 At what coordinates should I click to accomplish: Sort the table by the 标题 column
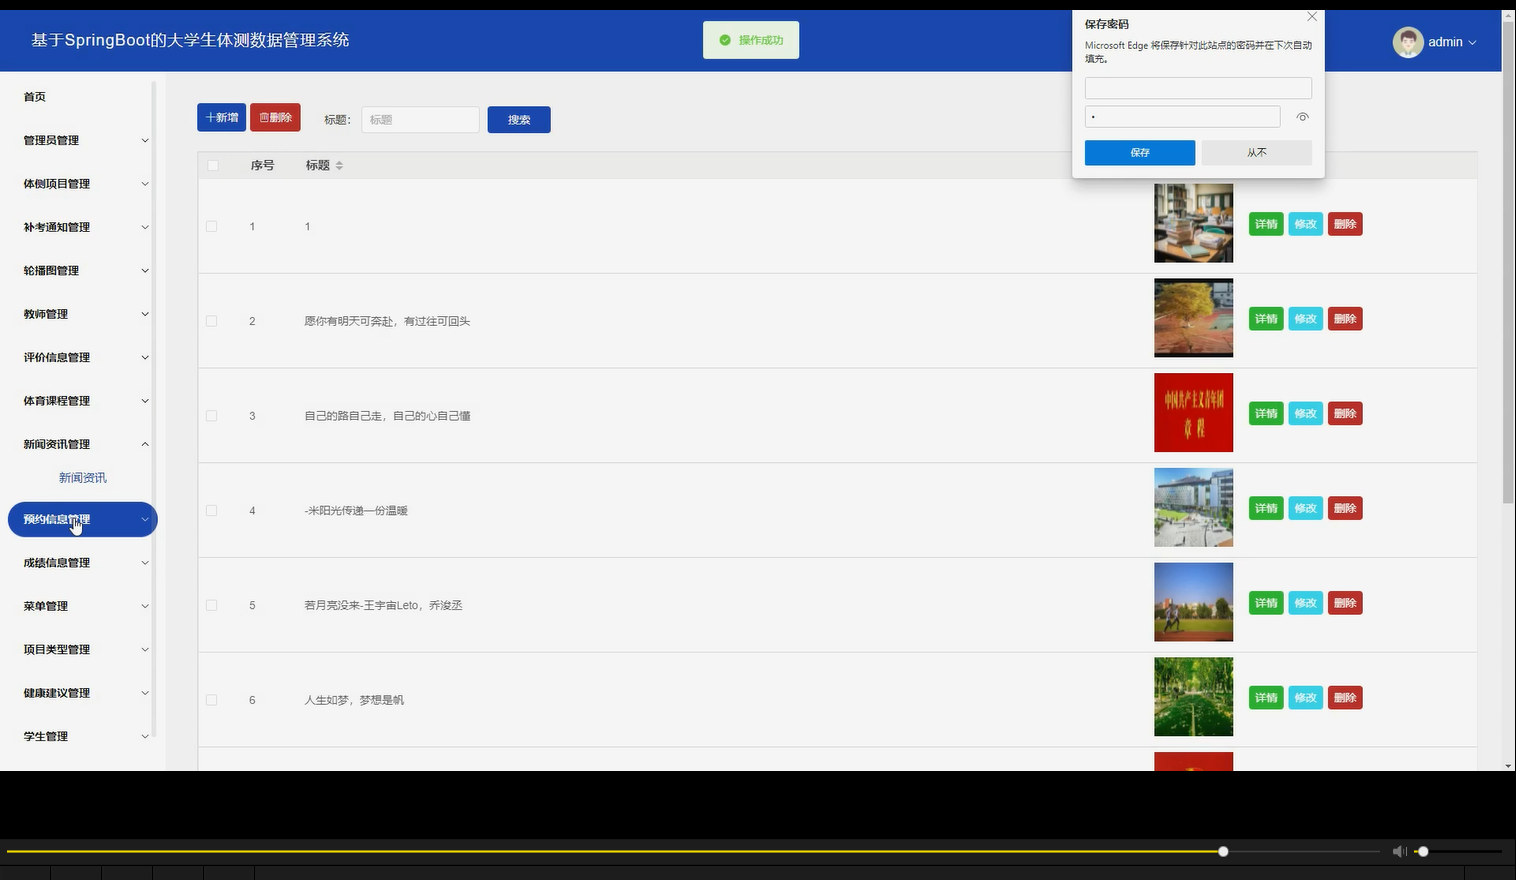[x=339, y=165]
